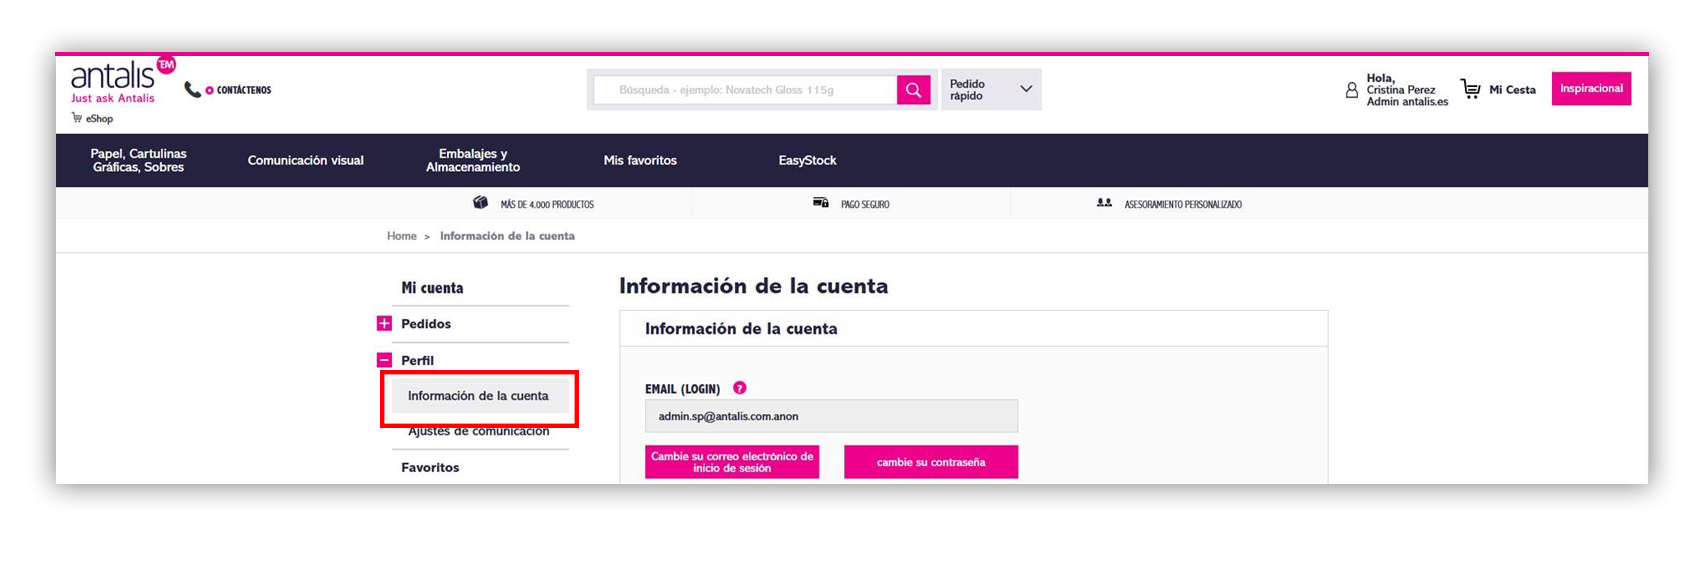Click the Inspiracional button

(x=1590, y=89)
